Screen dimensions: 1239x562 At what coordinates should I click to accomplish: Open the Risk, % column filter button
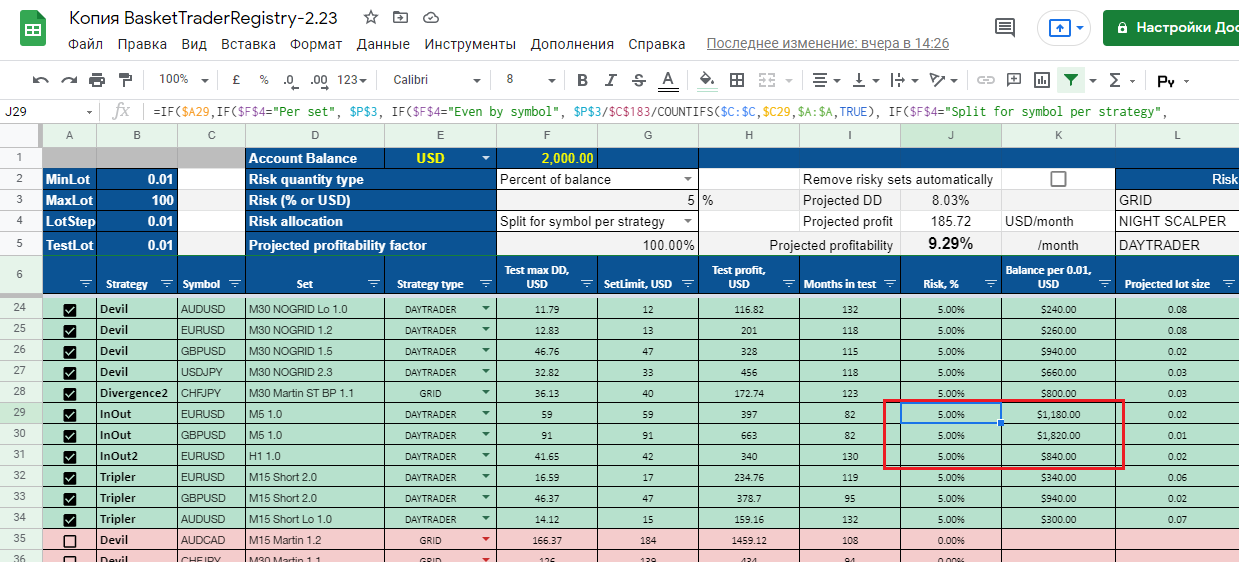[990, 284]
